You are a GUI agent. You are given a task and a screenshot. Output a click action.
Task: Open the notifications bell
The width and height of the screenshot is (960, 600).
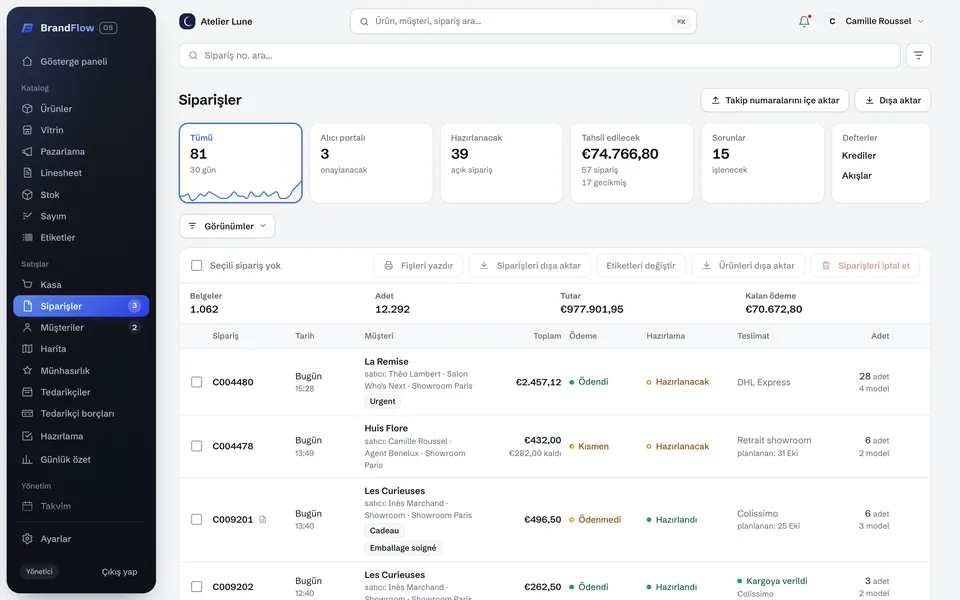(804, 21)
